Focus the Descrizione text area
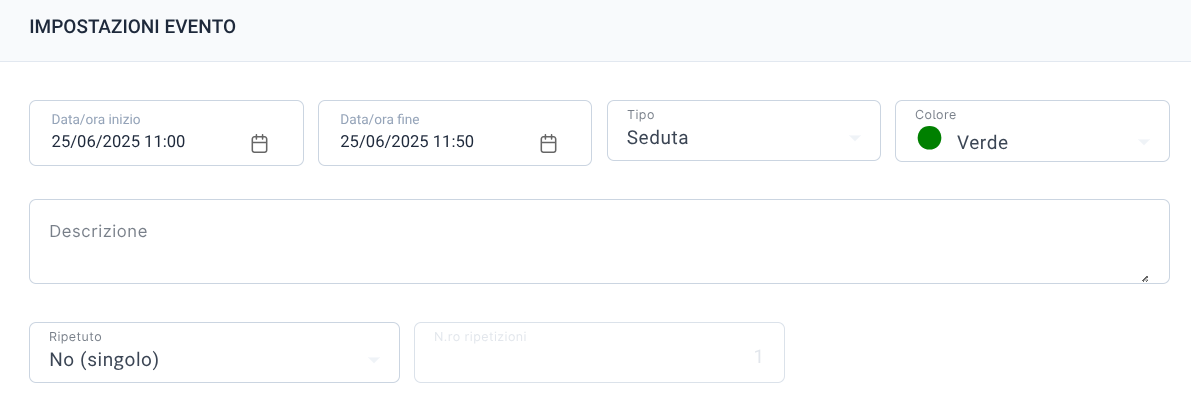This screenshot has width=1191, height=414. [x=599, y=242]
